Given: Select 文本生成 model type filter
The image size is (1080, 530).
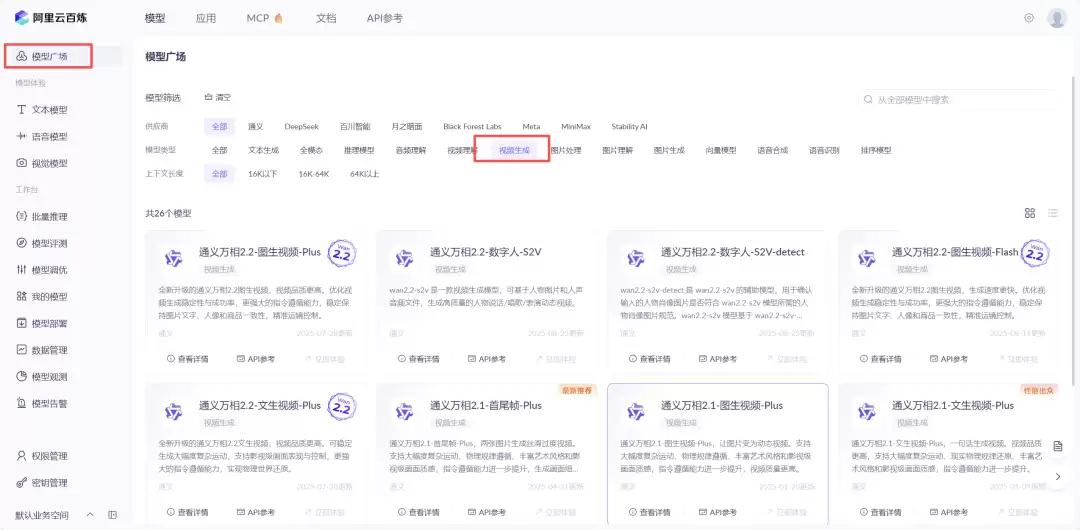Looking at the screenshot, I should tap(264, 150).
